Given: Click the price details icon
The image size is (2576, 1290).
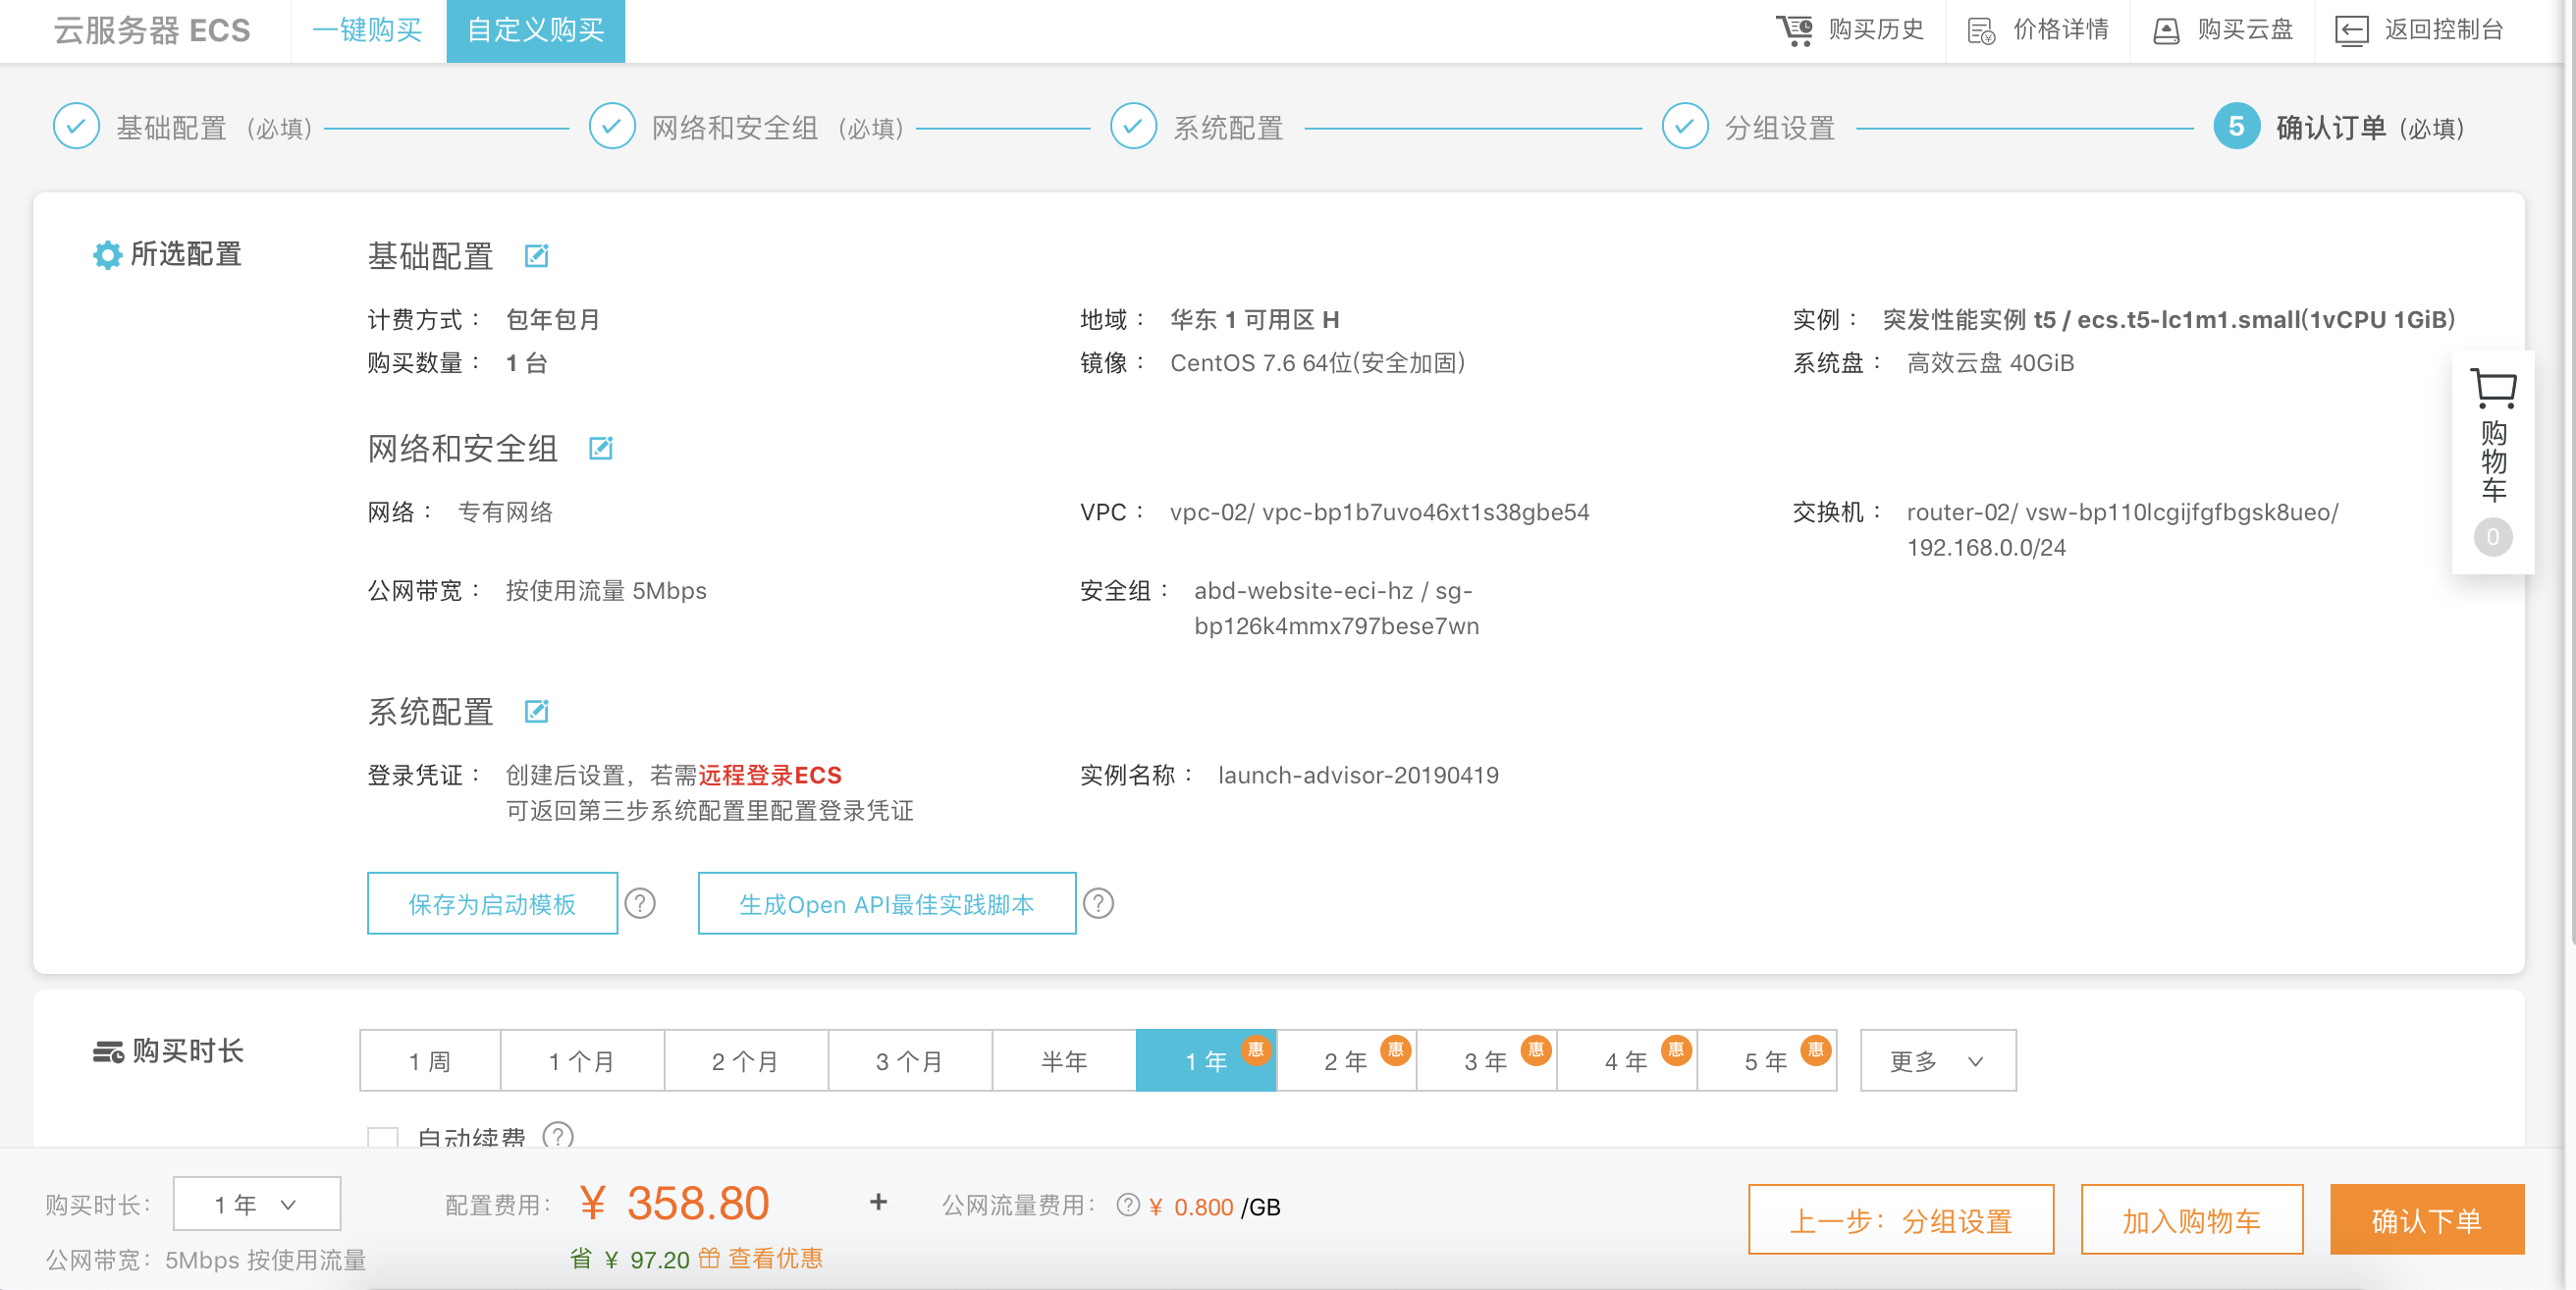Looking at the screenshot, I should tap(1981, 31).
